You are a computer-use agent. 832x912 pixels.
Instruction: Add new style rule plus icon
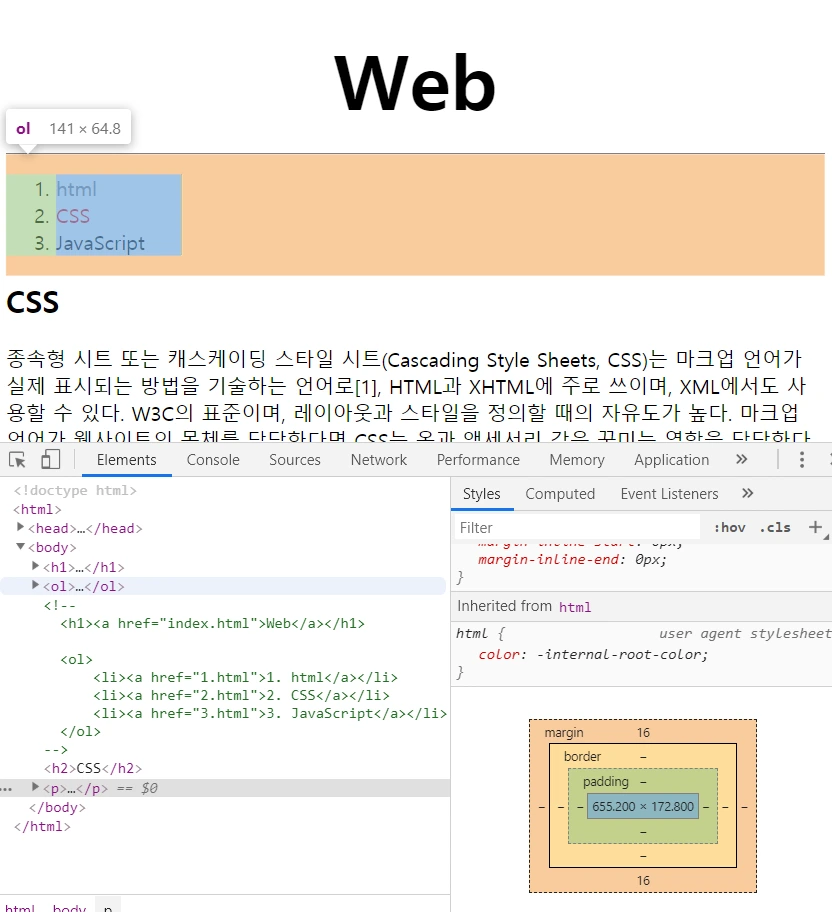click(x=815, y=527)
